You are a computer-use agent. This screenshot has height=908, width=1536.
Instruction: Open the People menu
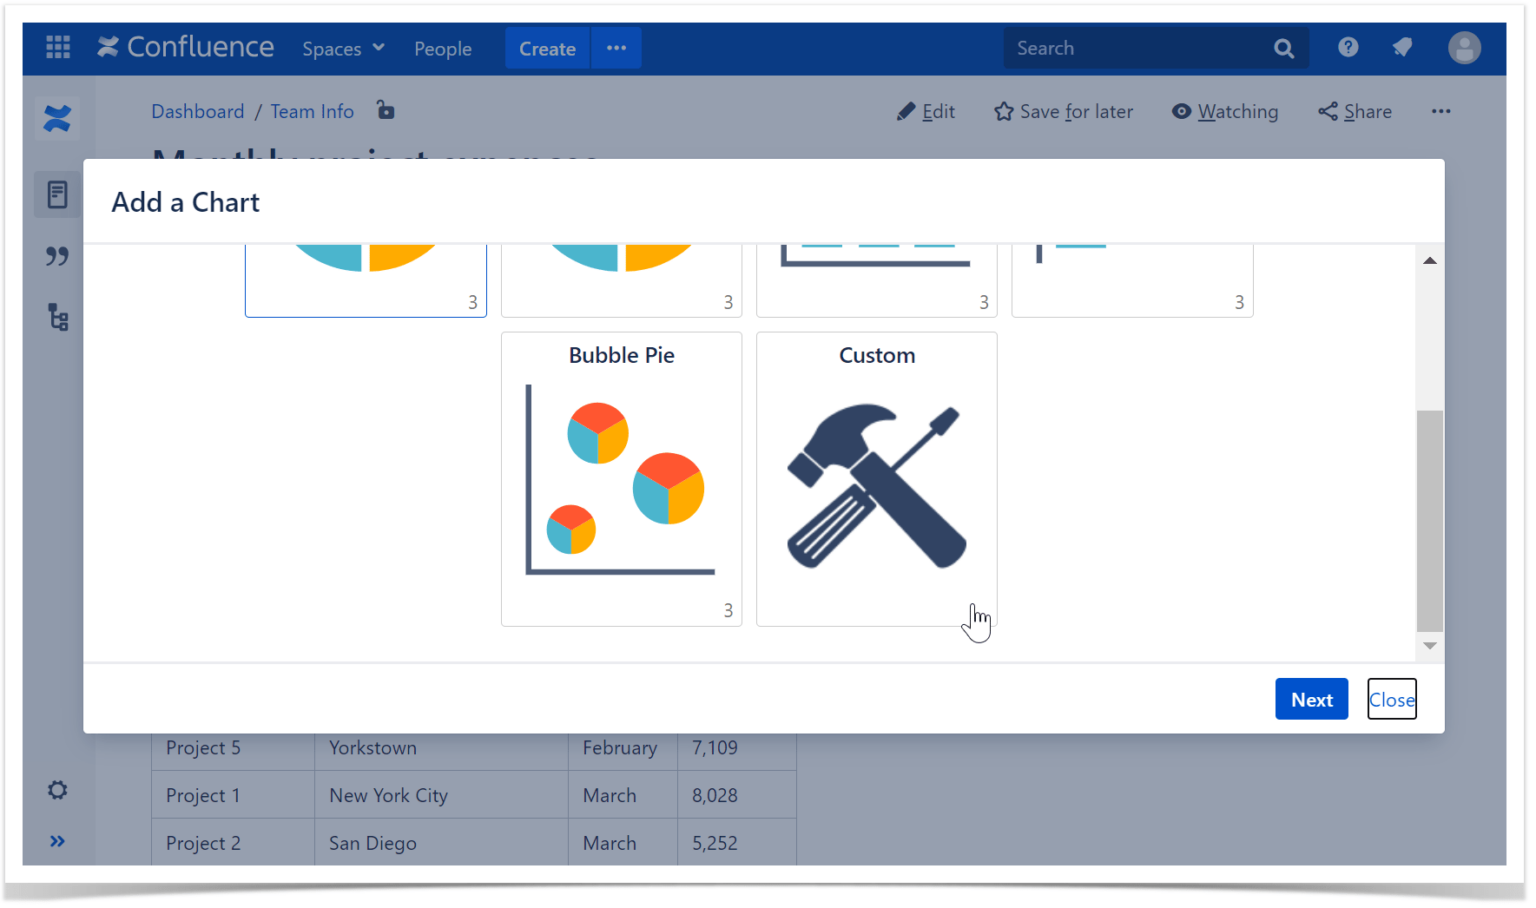pyautogui.click(x=442, y=48)
